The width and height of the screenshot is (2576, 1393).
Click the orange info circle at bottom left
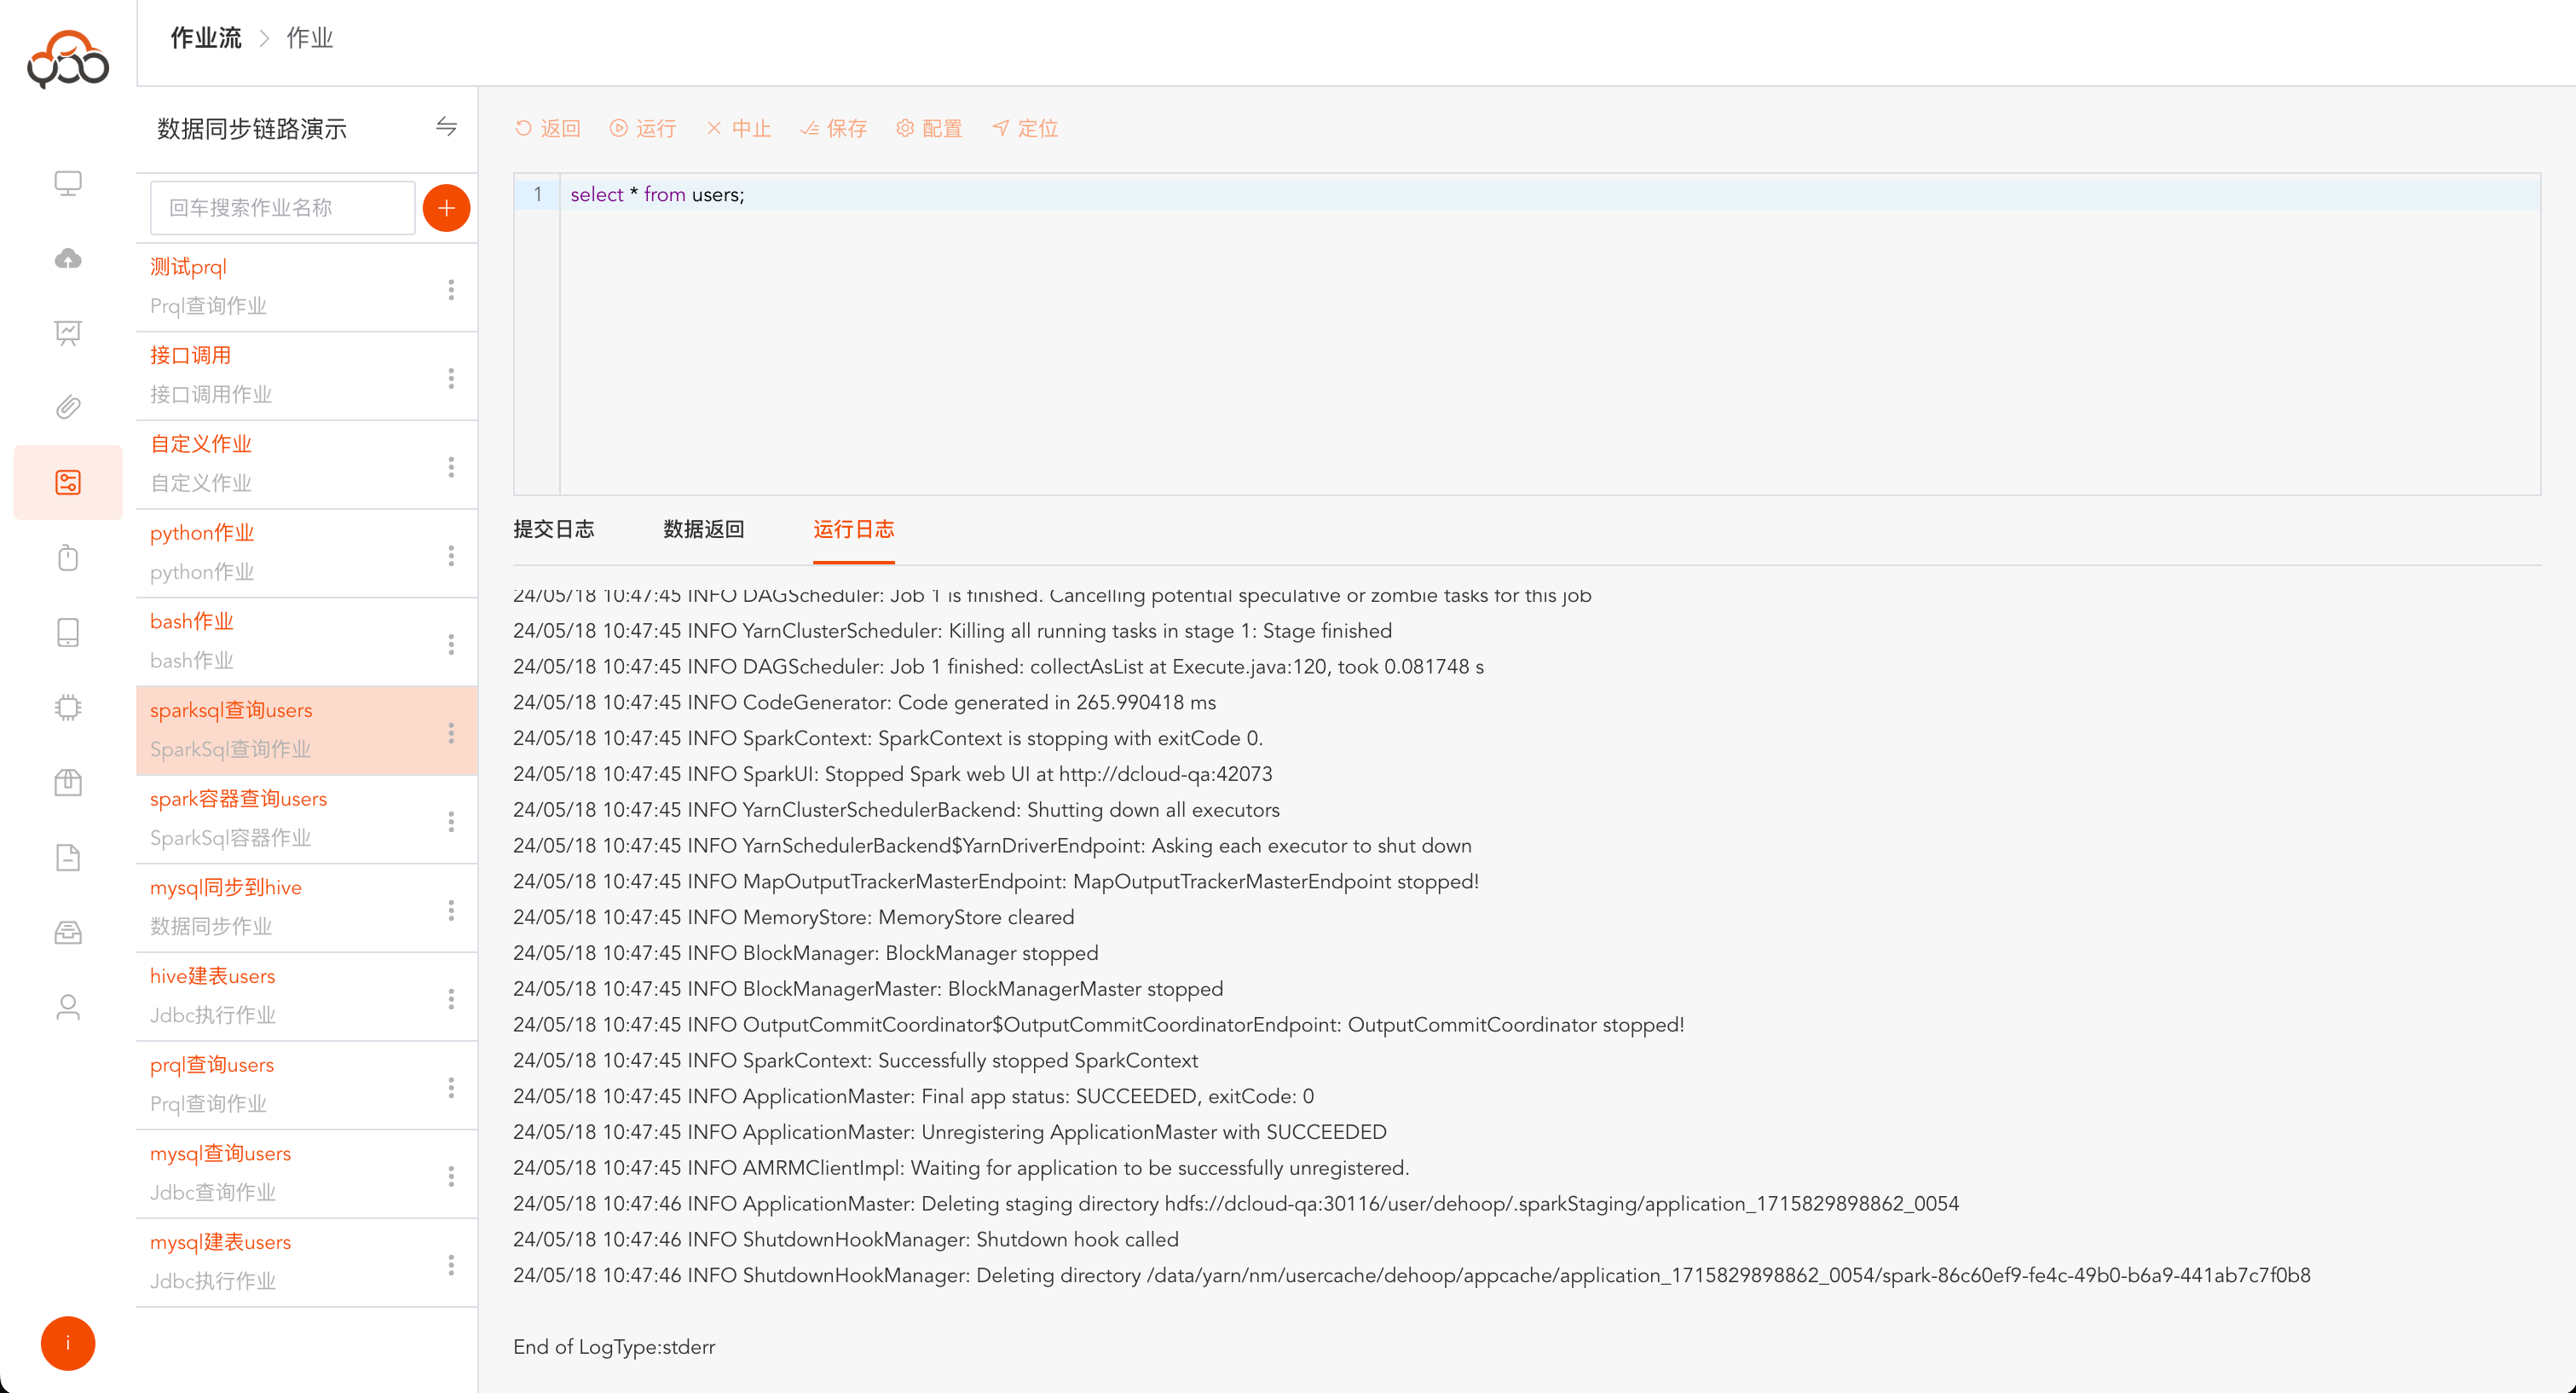tap(68, 1343)
